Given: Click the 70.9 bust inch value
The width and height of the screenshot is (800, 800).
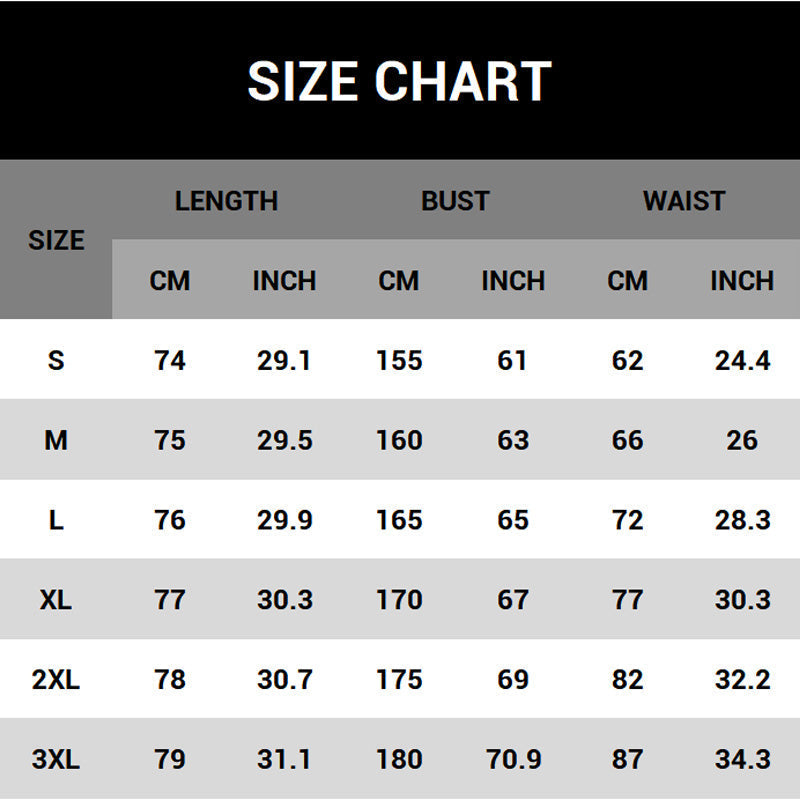Looking at the screenshot, I should click(513, 760).
